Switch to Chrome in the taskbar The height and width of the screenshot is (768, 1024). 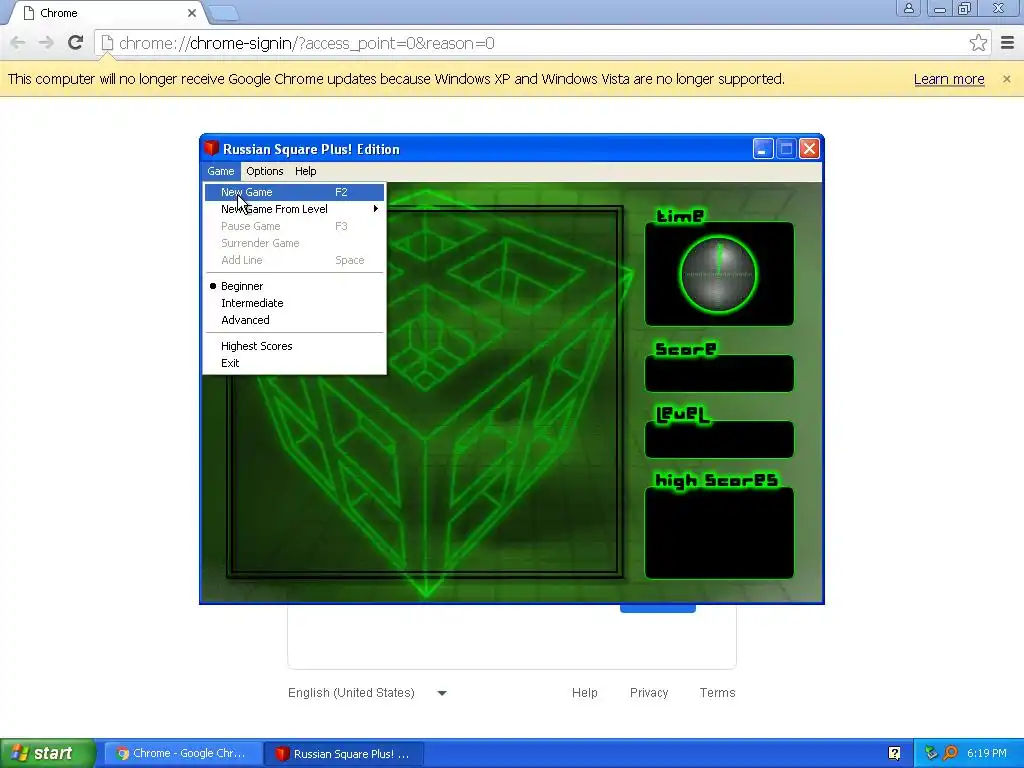coord(183,753)
